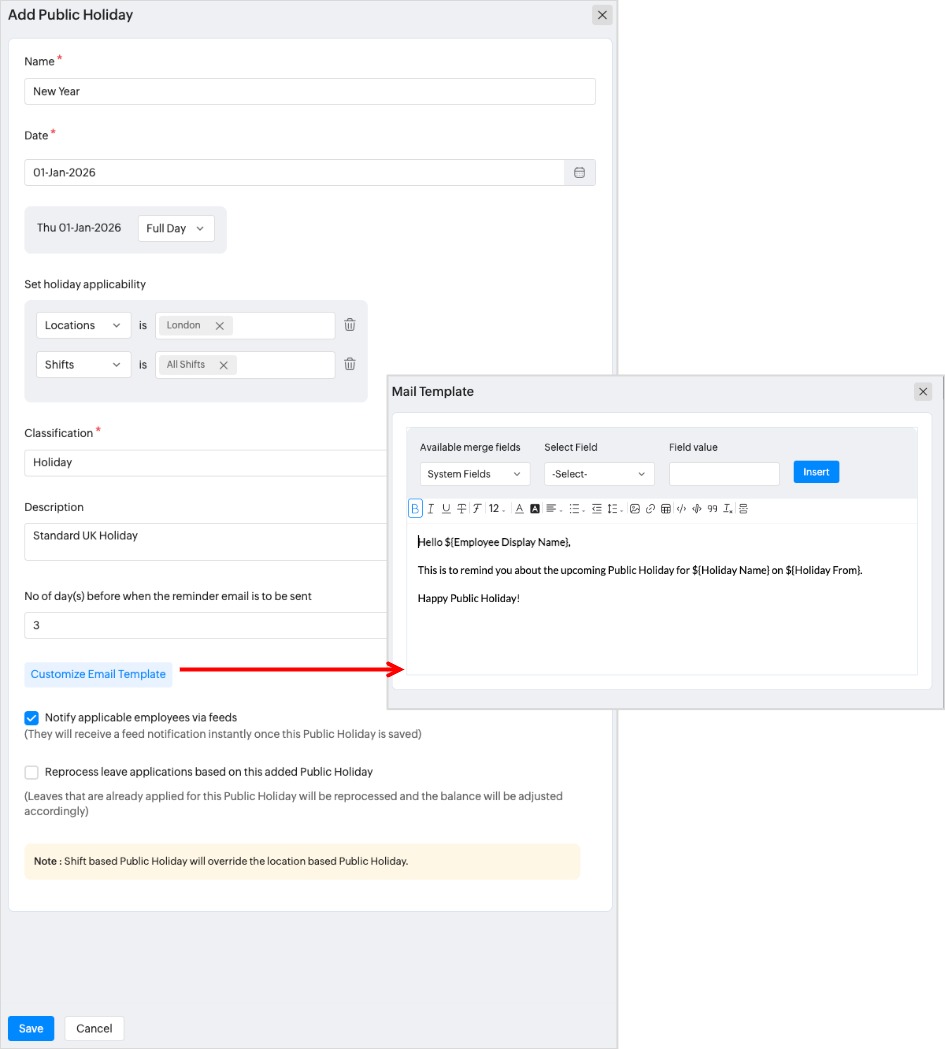The width and height of the screenshot is (945, 1049).
Task: Apply italic formatting in mail template
Action: click(x=431, y=509)
